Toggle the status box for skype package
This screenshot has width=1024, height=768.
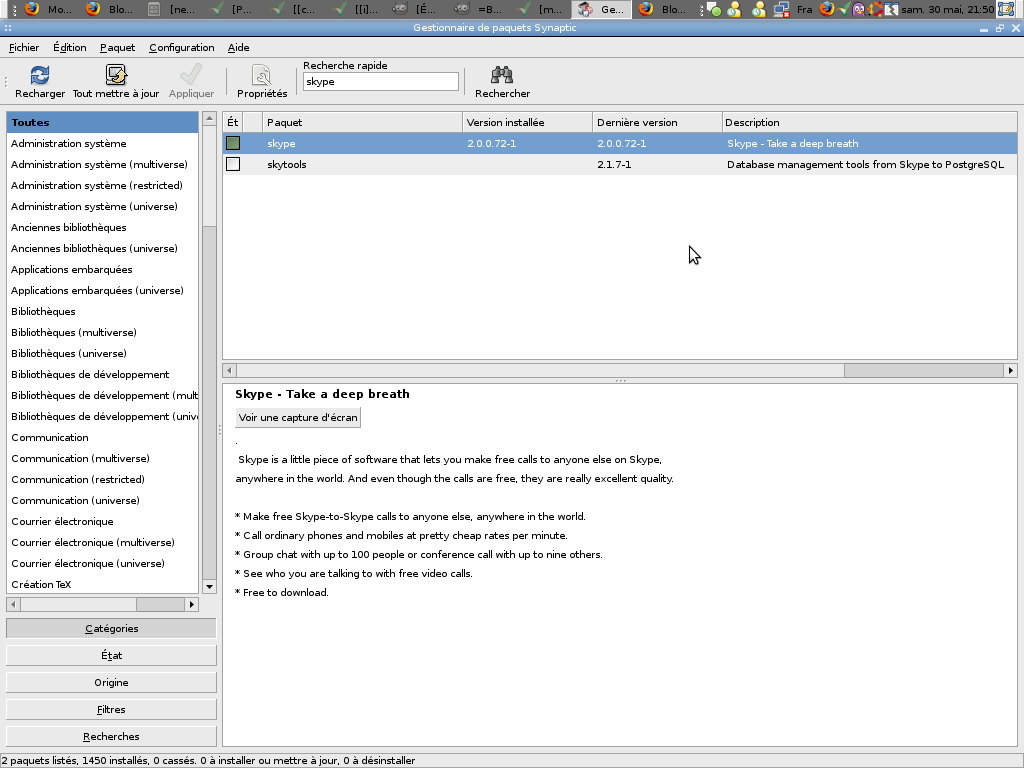tap(233, 143)
